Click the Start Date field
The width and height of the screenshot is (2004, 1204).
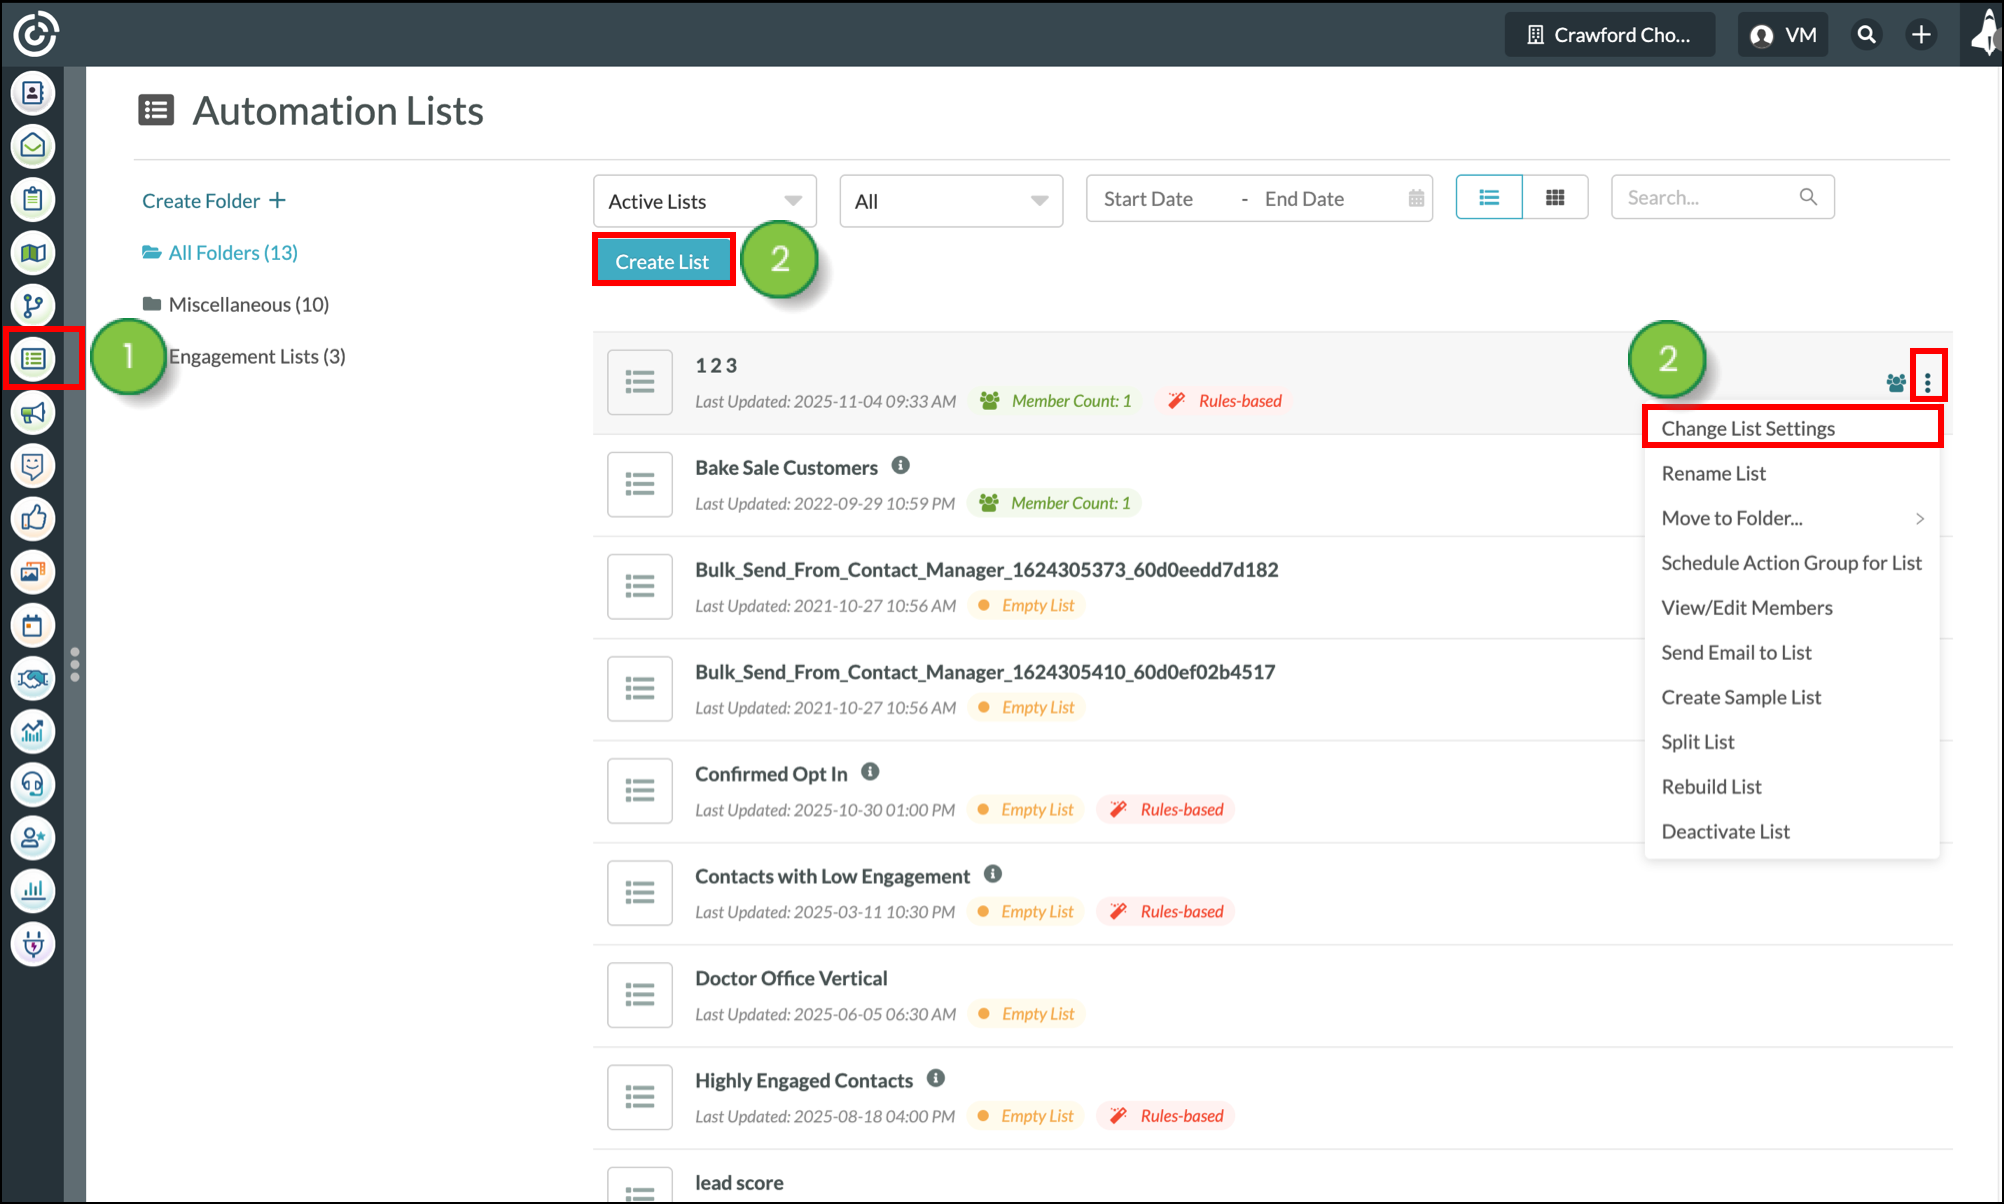(1148, 199)
